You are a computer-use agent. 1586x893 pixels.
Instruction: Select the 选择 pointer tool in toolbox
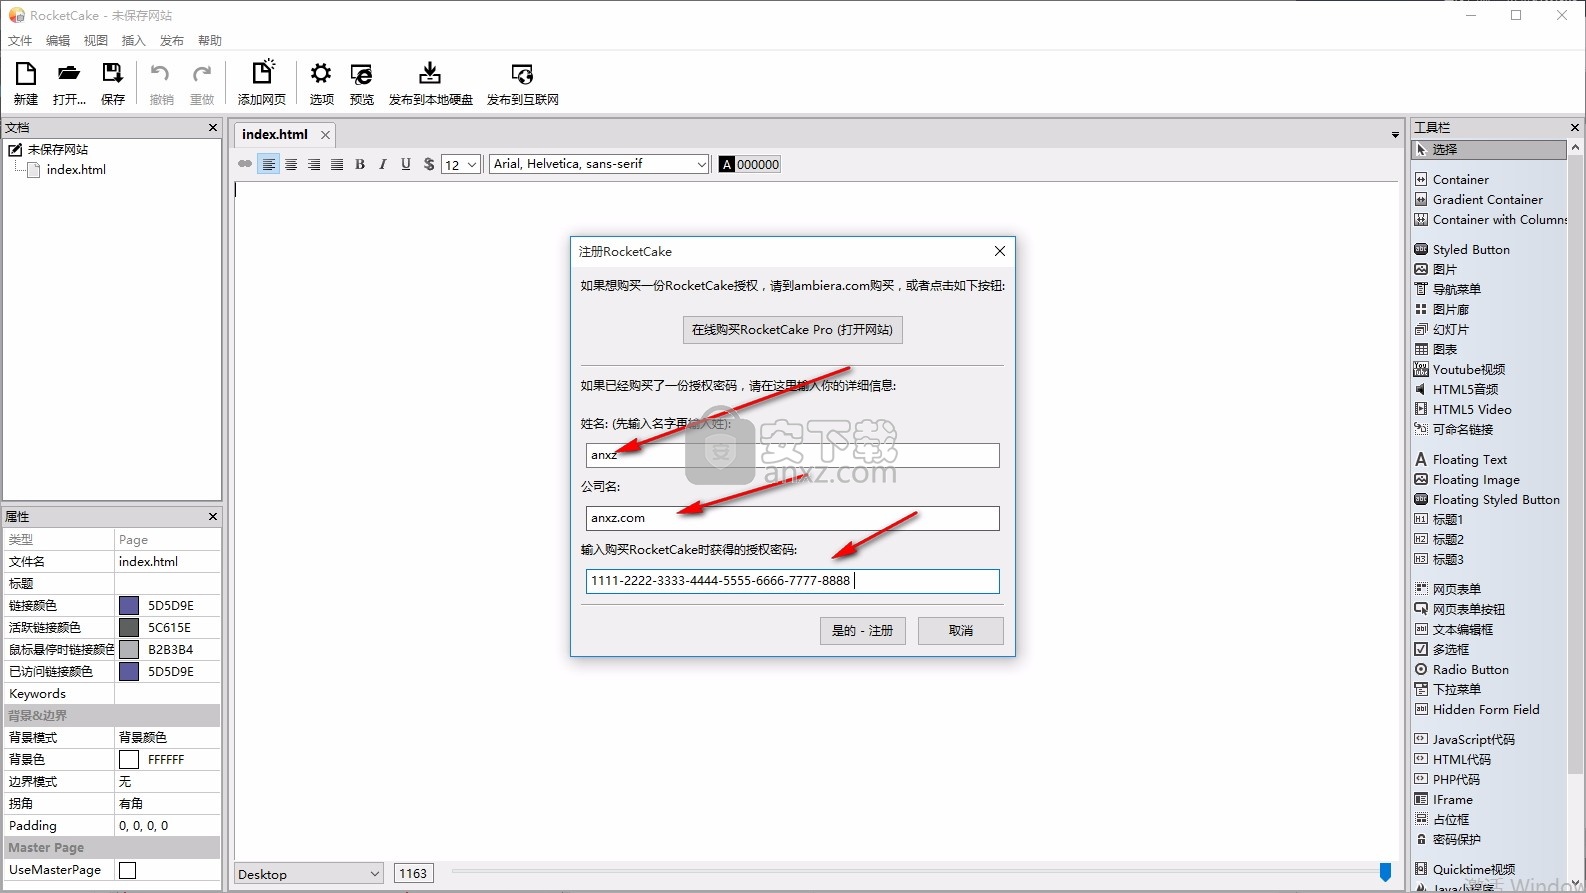1489,149
